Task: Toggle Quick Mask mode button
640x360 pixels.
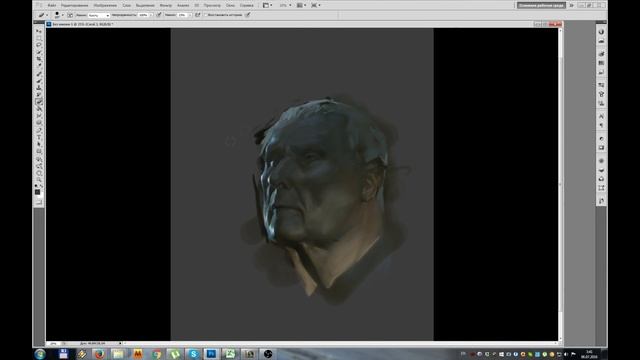Action: [x=39, y=202]
